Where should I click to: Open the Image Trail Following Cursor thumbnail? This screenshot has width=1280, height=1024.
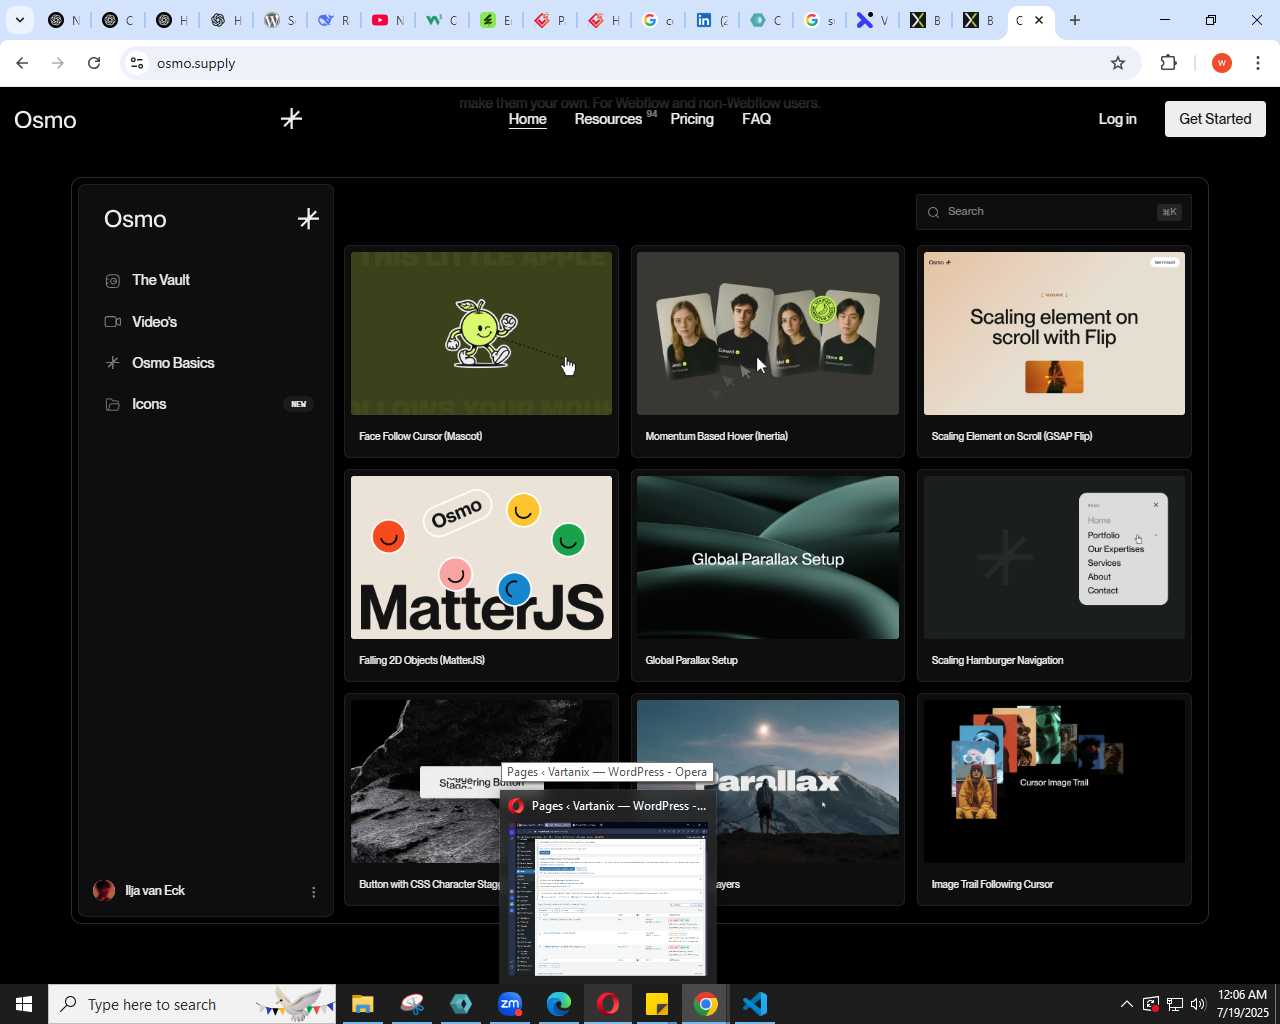[1054, 781]
